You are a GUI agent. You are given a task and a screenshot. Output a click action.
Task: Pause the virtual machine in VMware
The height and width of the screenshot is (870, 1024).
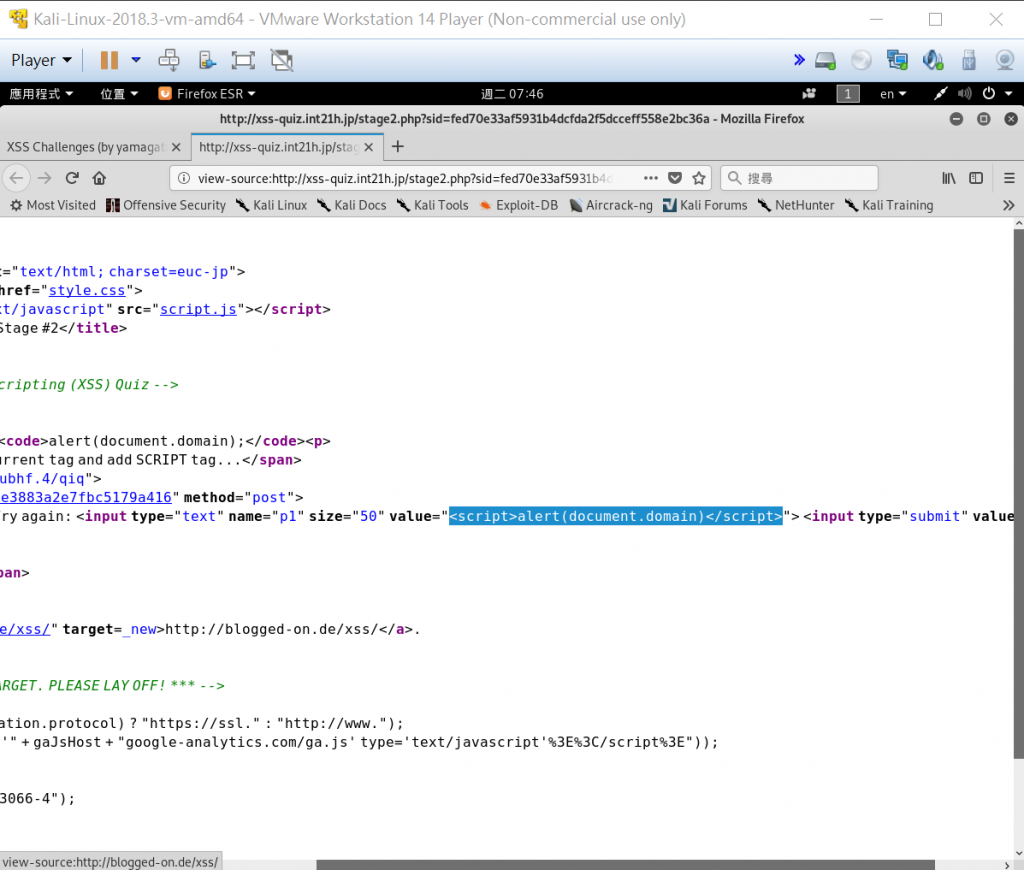tap(109, 60)
